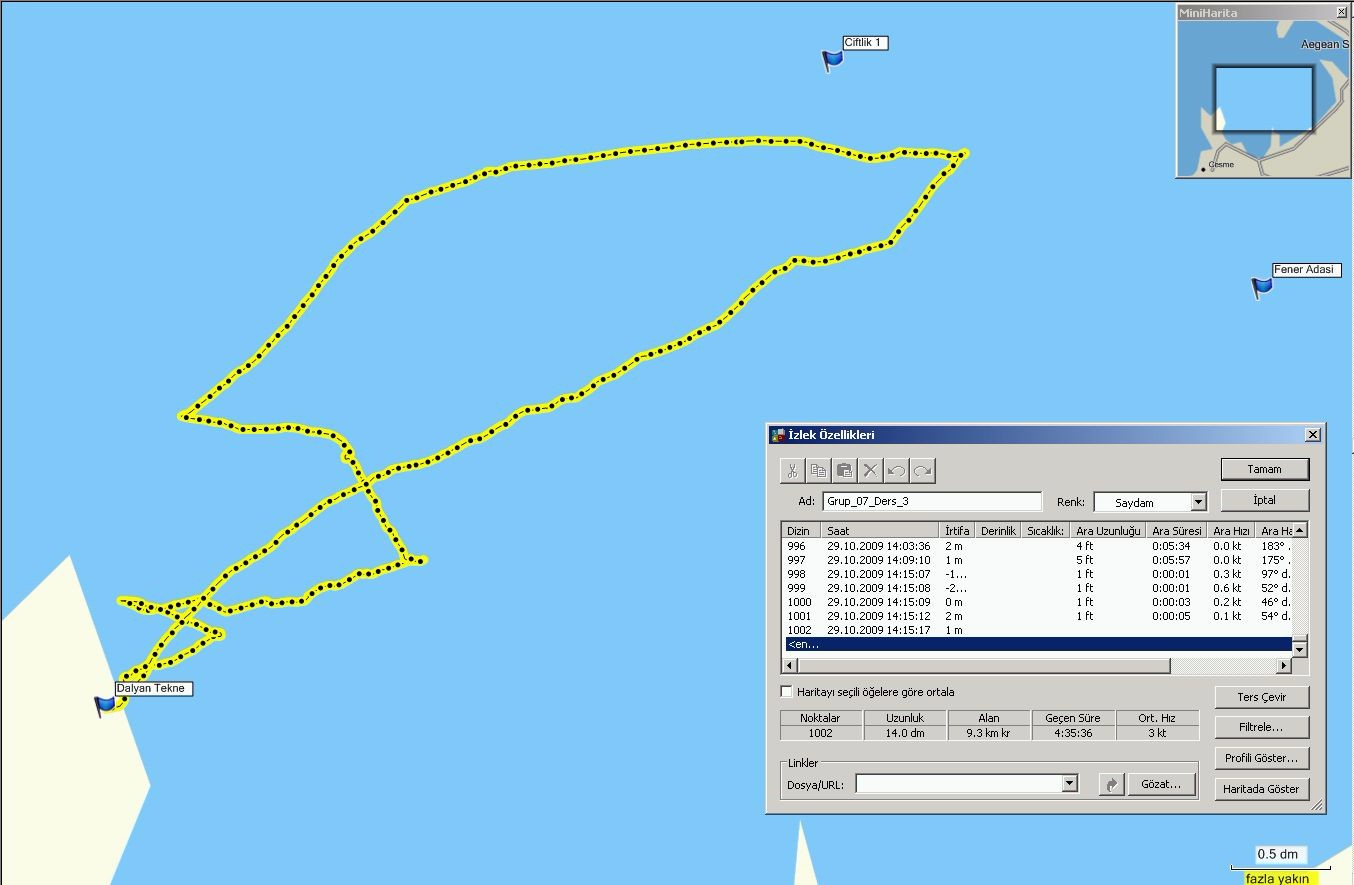Open Profili Göster... elevation profile

tap(1262, 758)
